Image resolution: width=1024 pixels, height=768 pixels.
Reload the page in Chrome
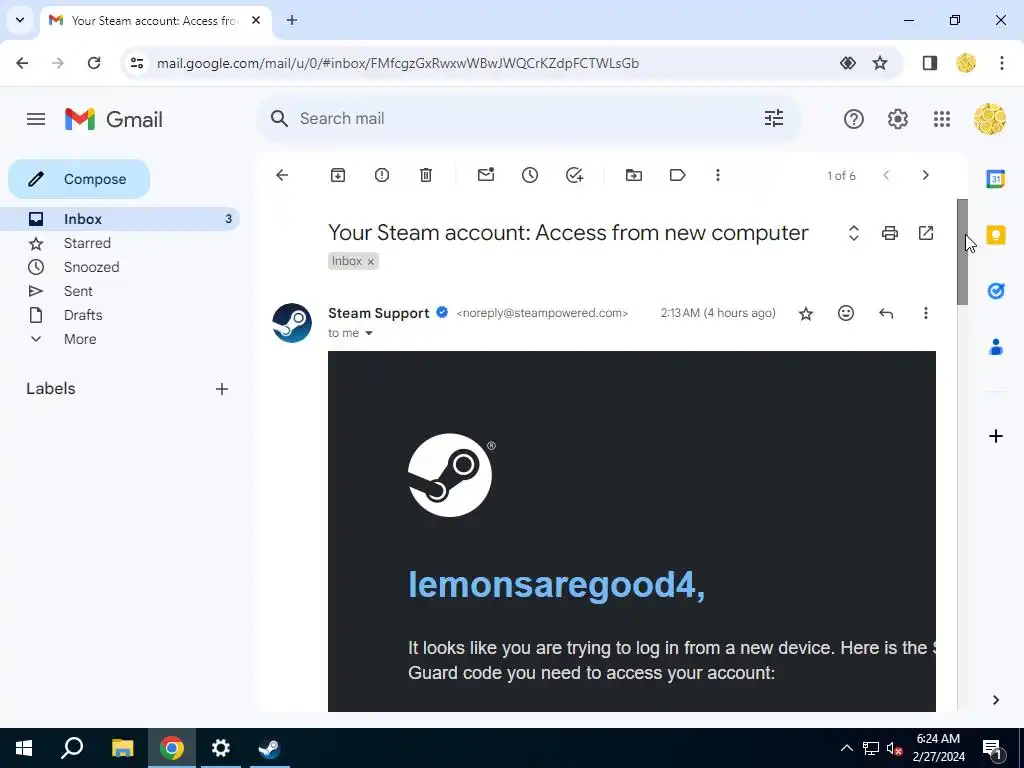[x=94, y=63]
